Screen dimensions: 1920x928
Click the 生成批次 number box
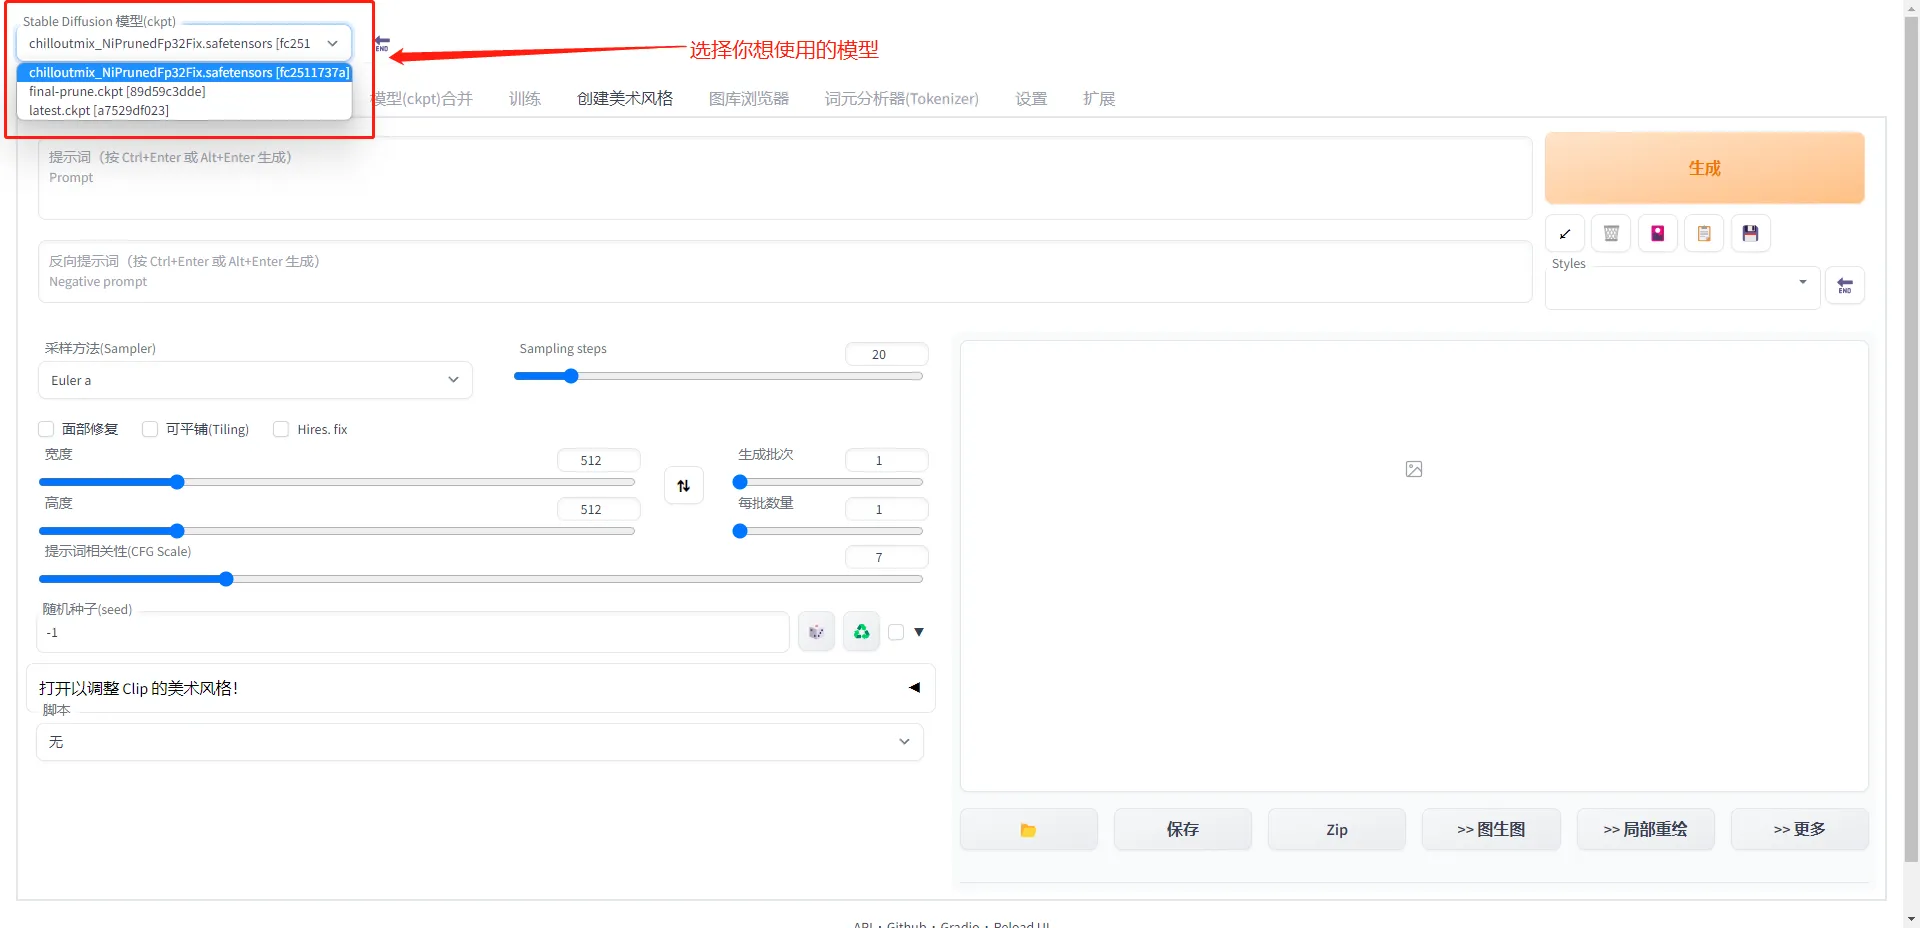coord(886,460)
